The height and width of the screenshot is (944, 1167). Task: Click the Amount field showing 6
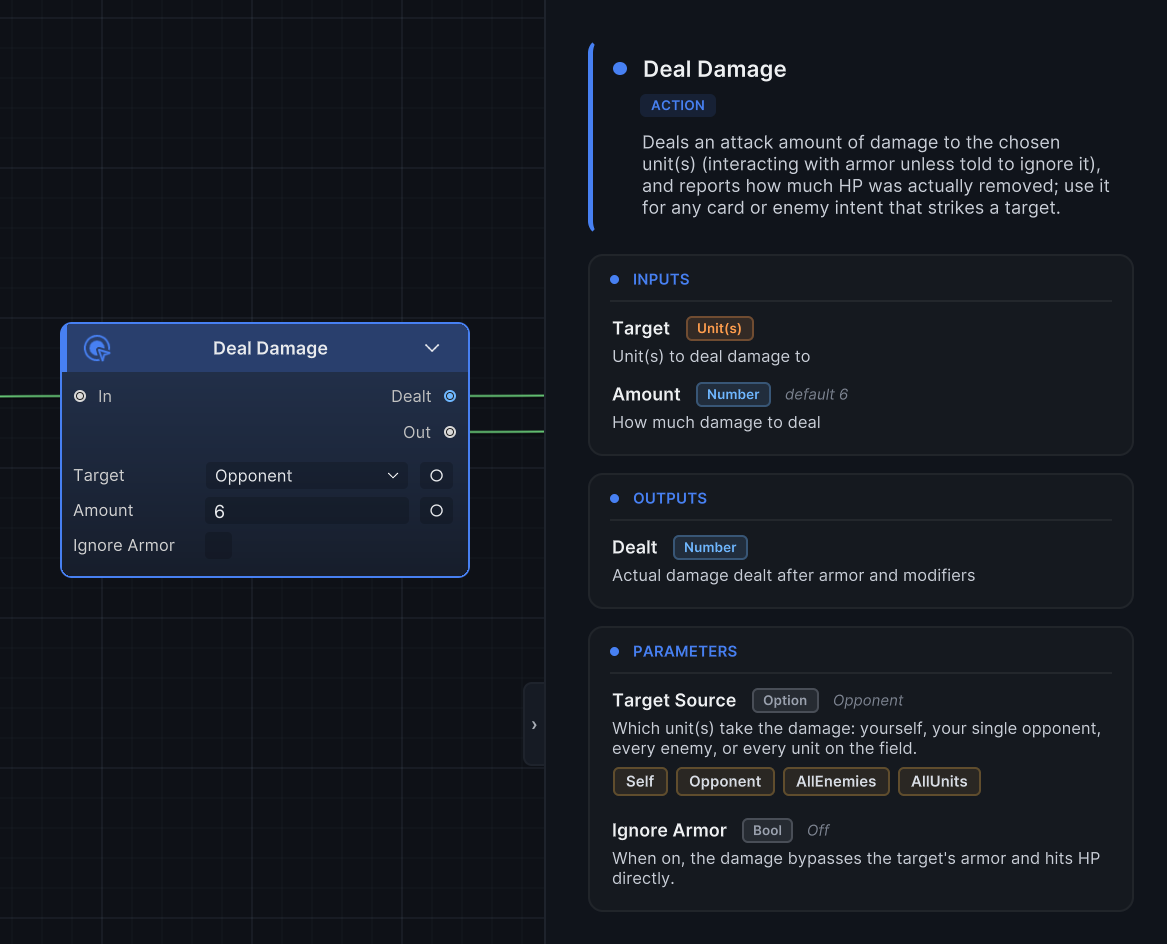coord(307,511)
